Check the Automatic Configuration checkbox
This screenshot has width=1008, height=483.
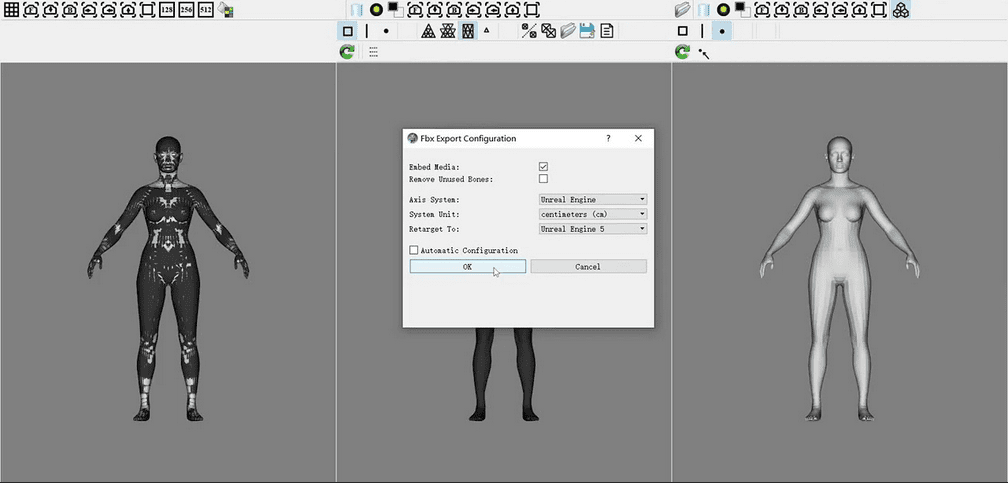[x=413, y=250]
